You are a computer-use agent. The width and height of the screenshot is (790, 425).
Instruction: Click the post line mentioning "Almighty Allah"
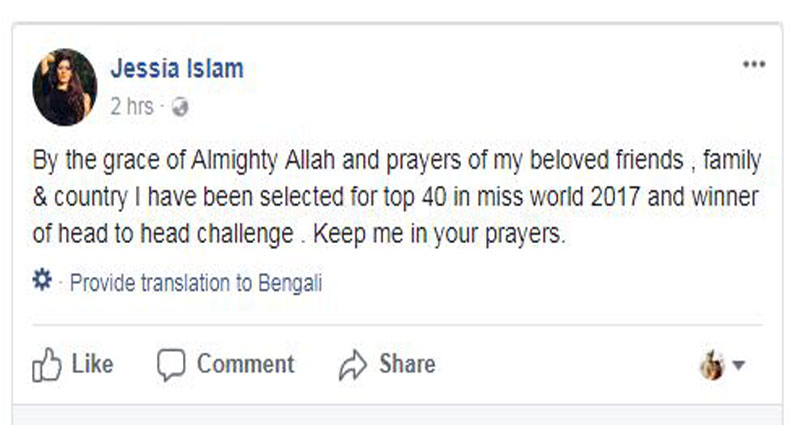click(397, 160)
